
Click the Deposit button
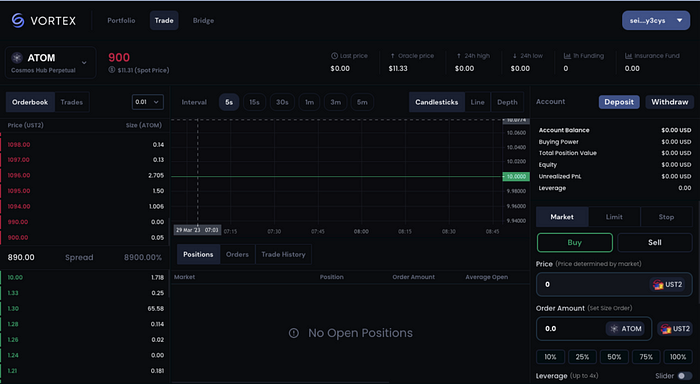[619, 102]
